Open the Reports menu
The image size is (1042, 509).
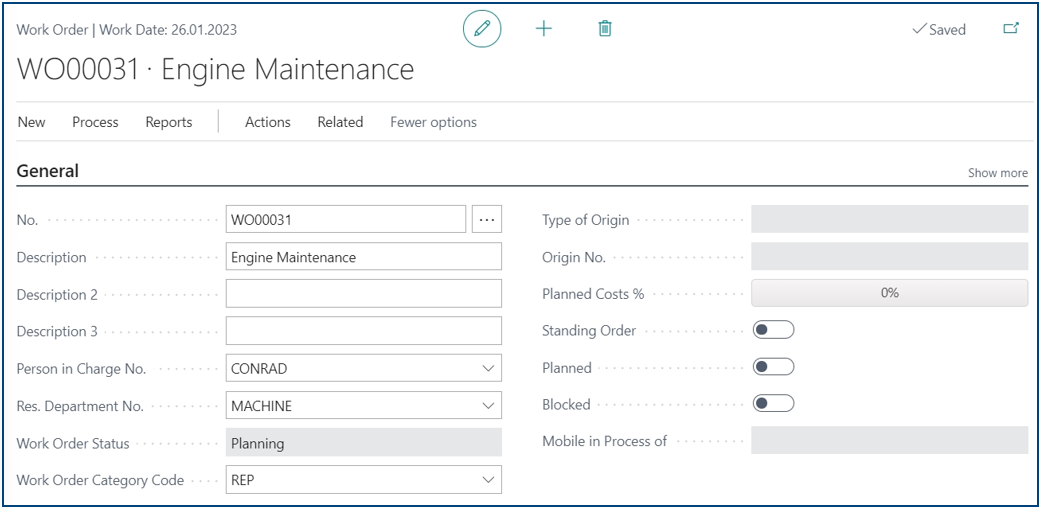coord(169,122)
